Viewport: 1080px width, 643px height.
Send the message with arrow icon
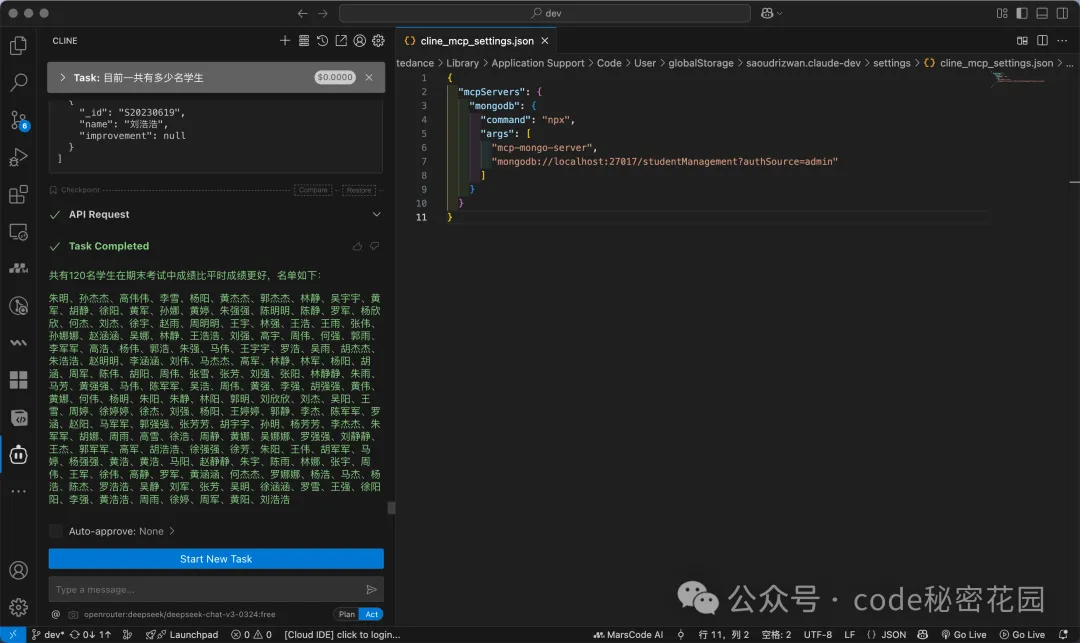pyautogui.click(x=371, y=589)
